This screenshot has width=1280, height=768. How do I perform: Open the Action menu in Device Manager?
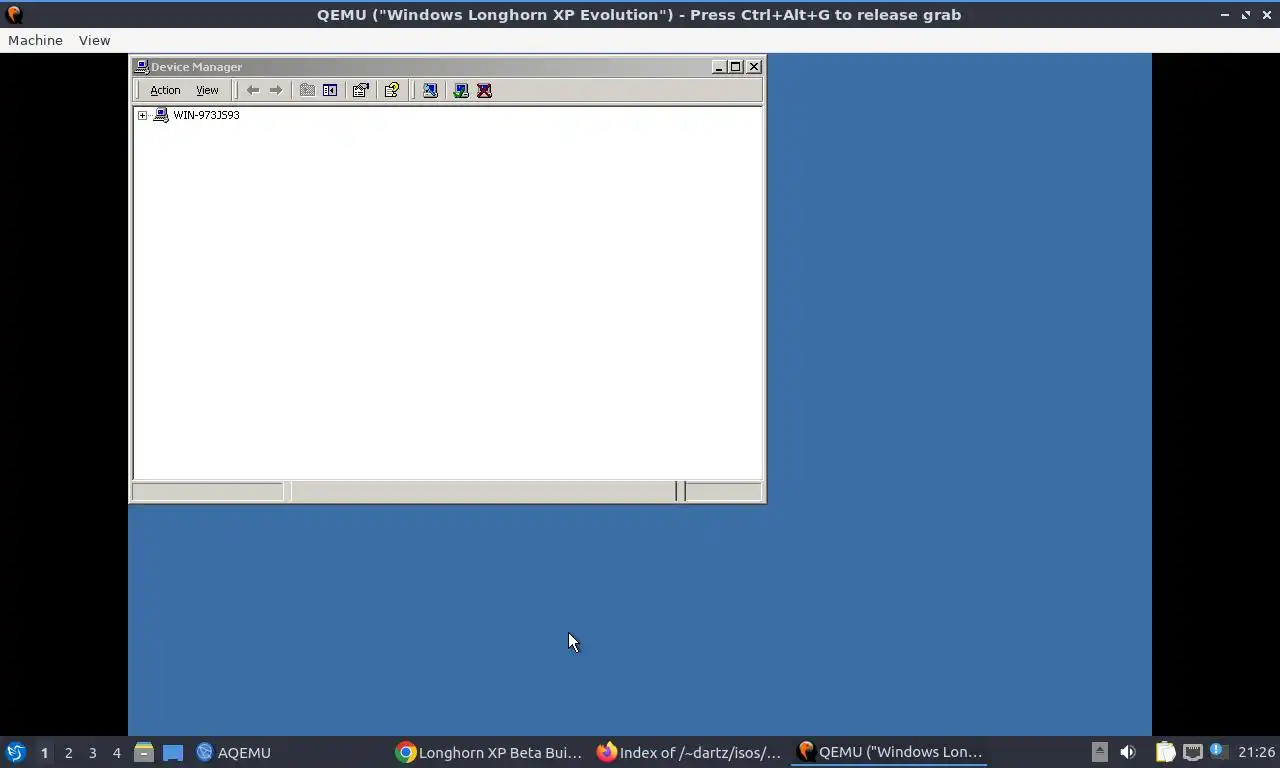click(165, 90)
